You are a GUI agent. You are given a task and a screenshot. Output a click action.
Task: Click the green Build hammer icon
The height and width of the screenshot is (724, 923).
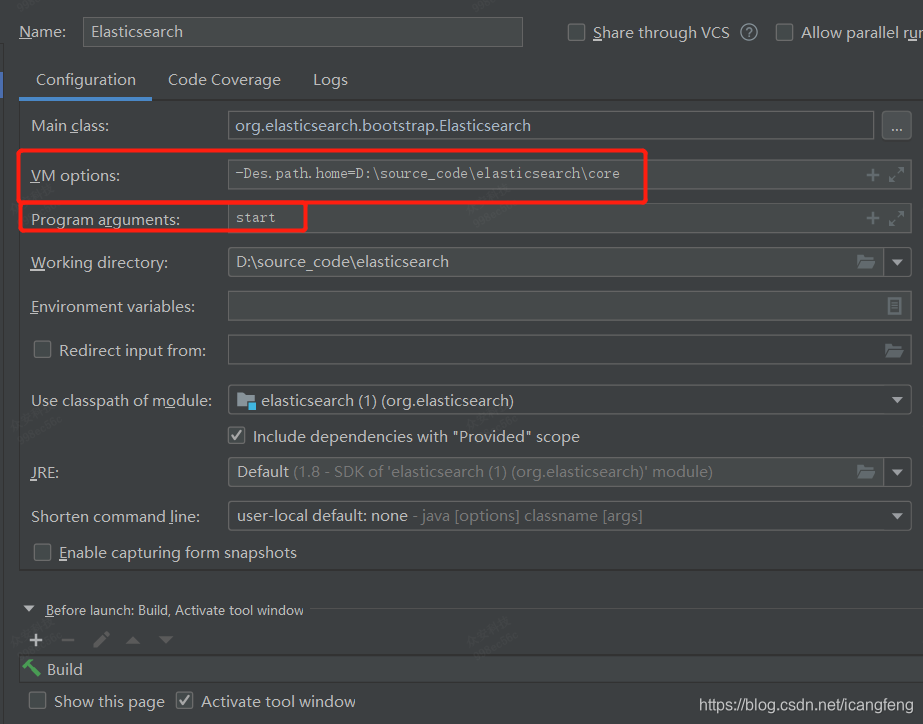31,668
